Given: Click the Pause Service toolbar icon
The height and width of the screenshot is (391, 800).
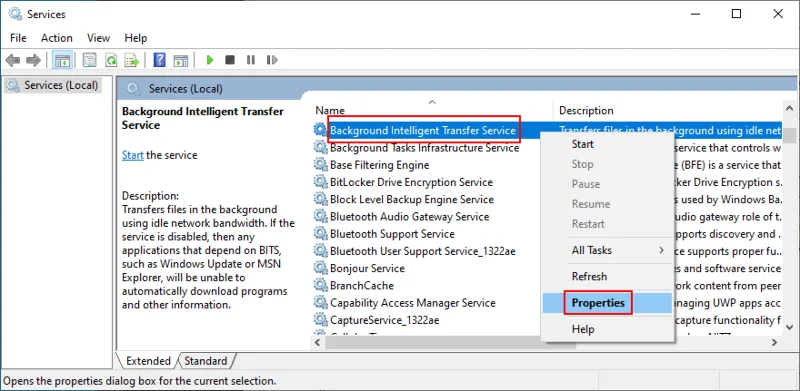Looking at the screenshot, I should pos(251,60).
